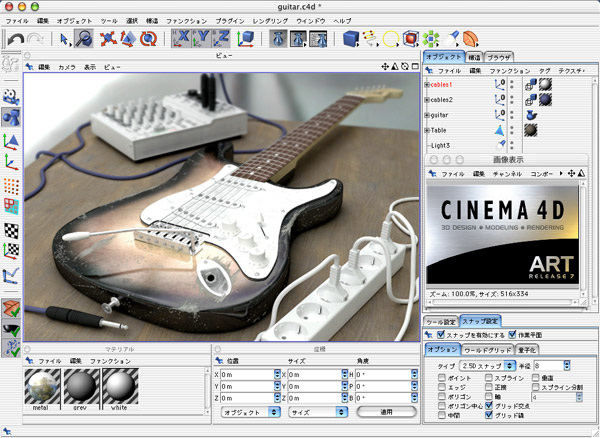600x438 pixels.
Task: Toggle the Z axis lock icon
Action: click(x=223, y=39)
